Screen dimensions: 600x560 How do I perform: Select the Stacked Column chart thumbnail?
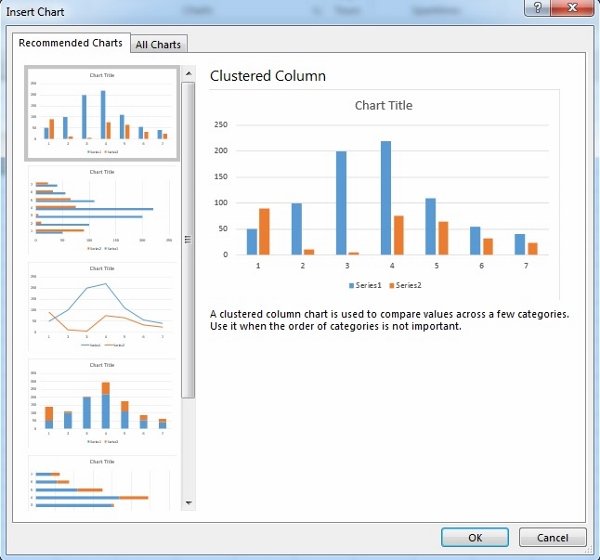pos(102,402)
